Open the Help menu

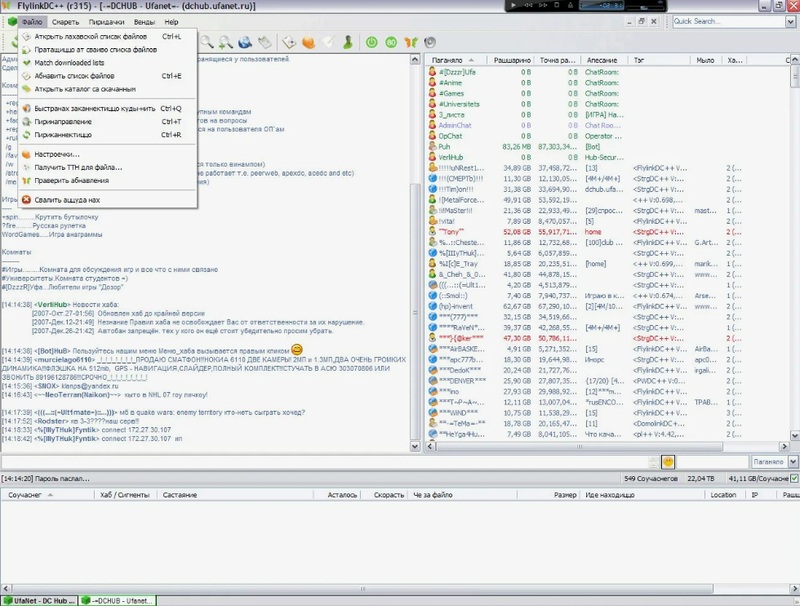point(171,21)
